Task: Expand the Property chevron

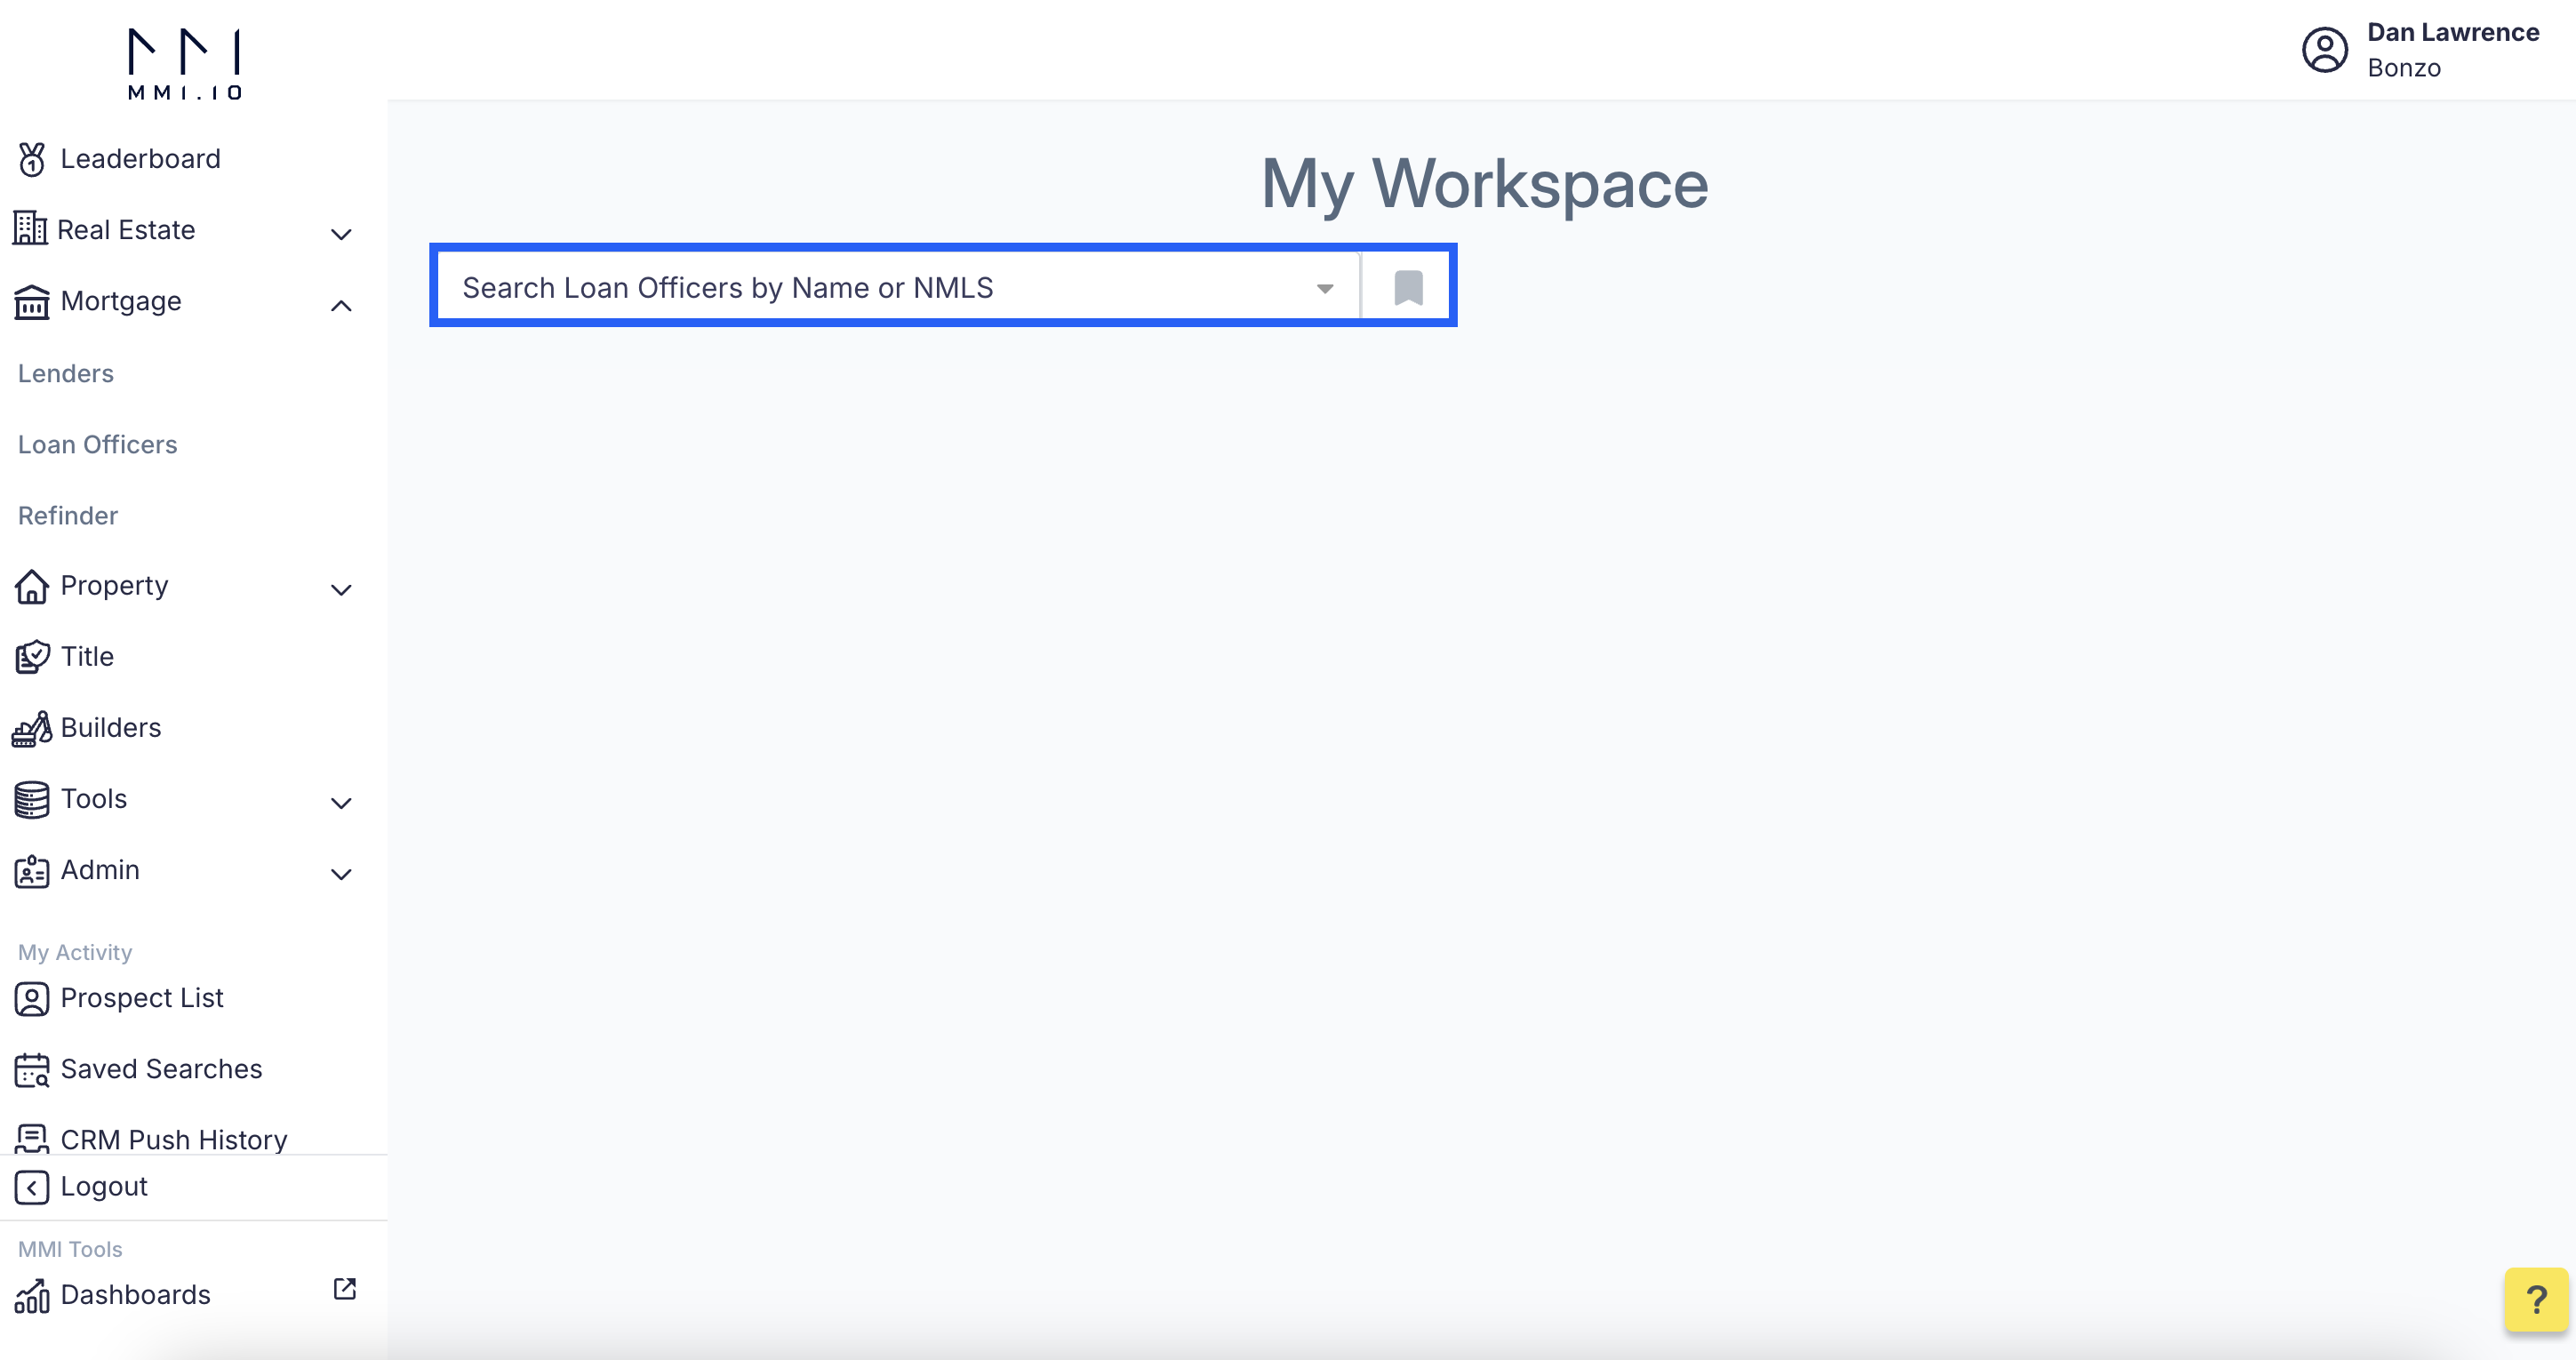Action: point(341,590)
